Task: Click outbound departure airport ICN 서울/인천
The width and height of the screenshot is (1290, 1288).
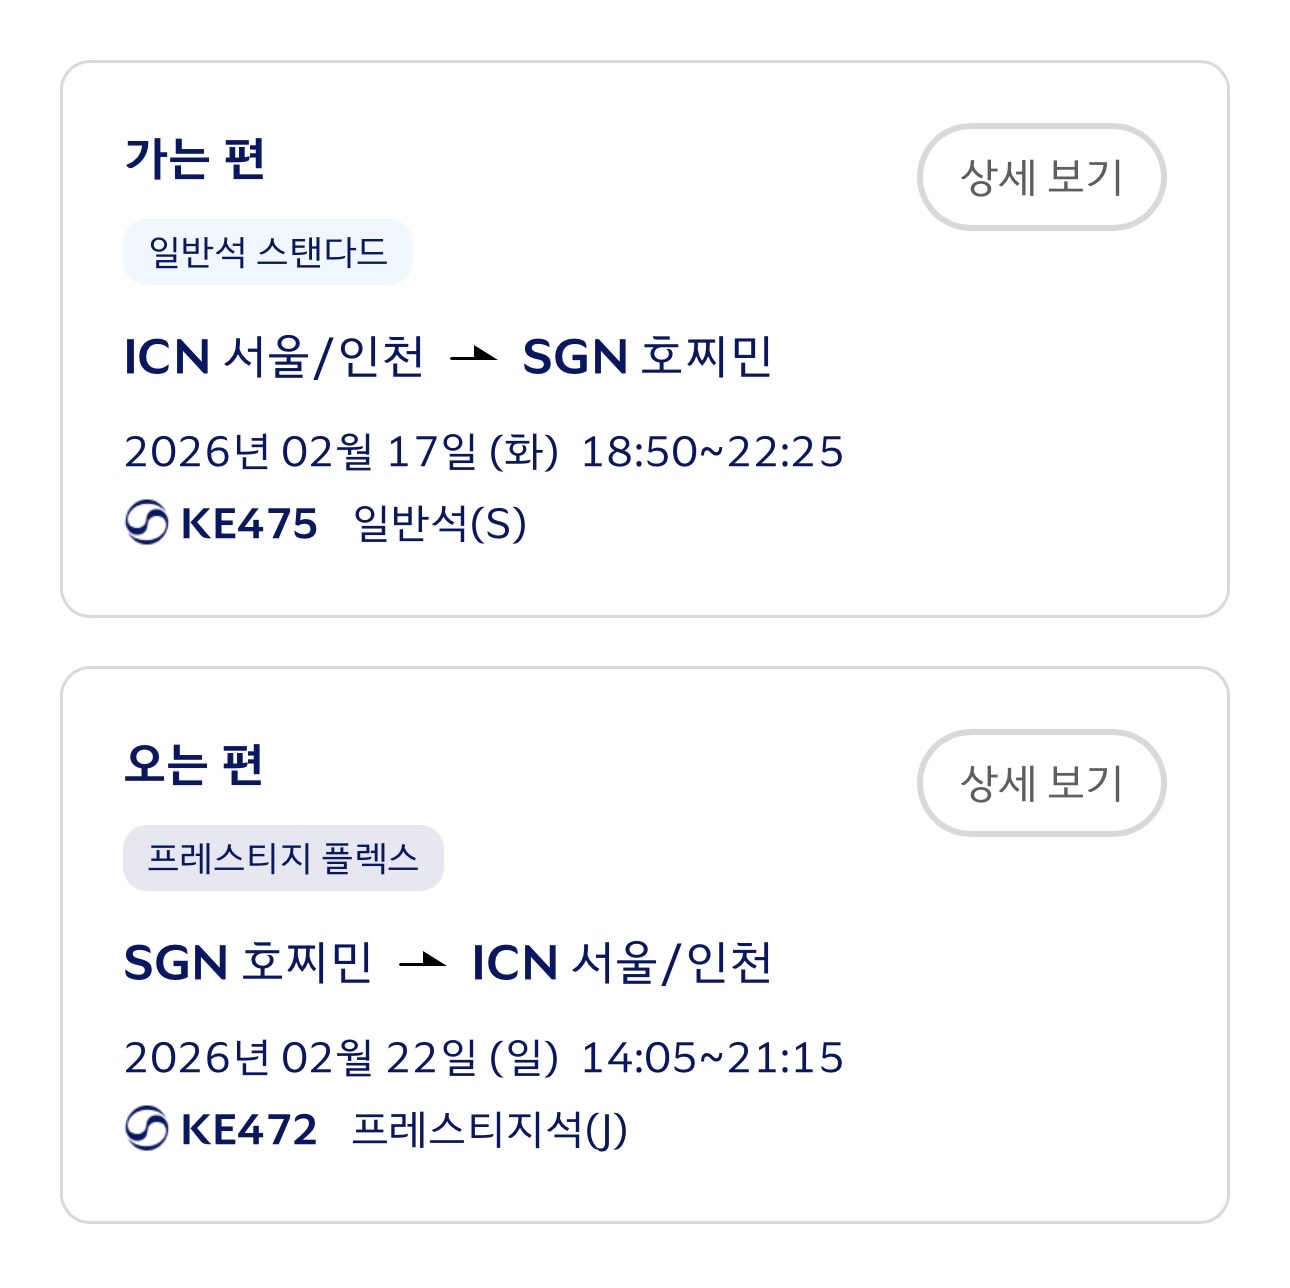Action: [x=274, y=357]
